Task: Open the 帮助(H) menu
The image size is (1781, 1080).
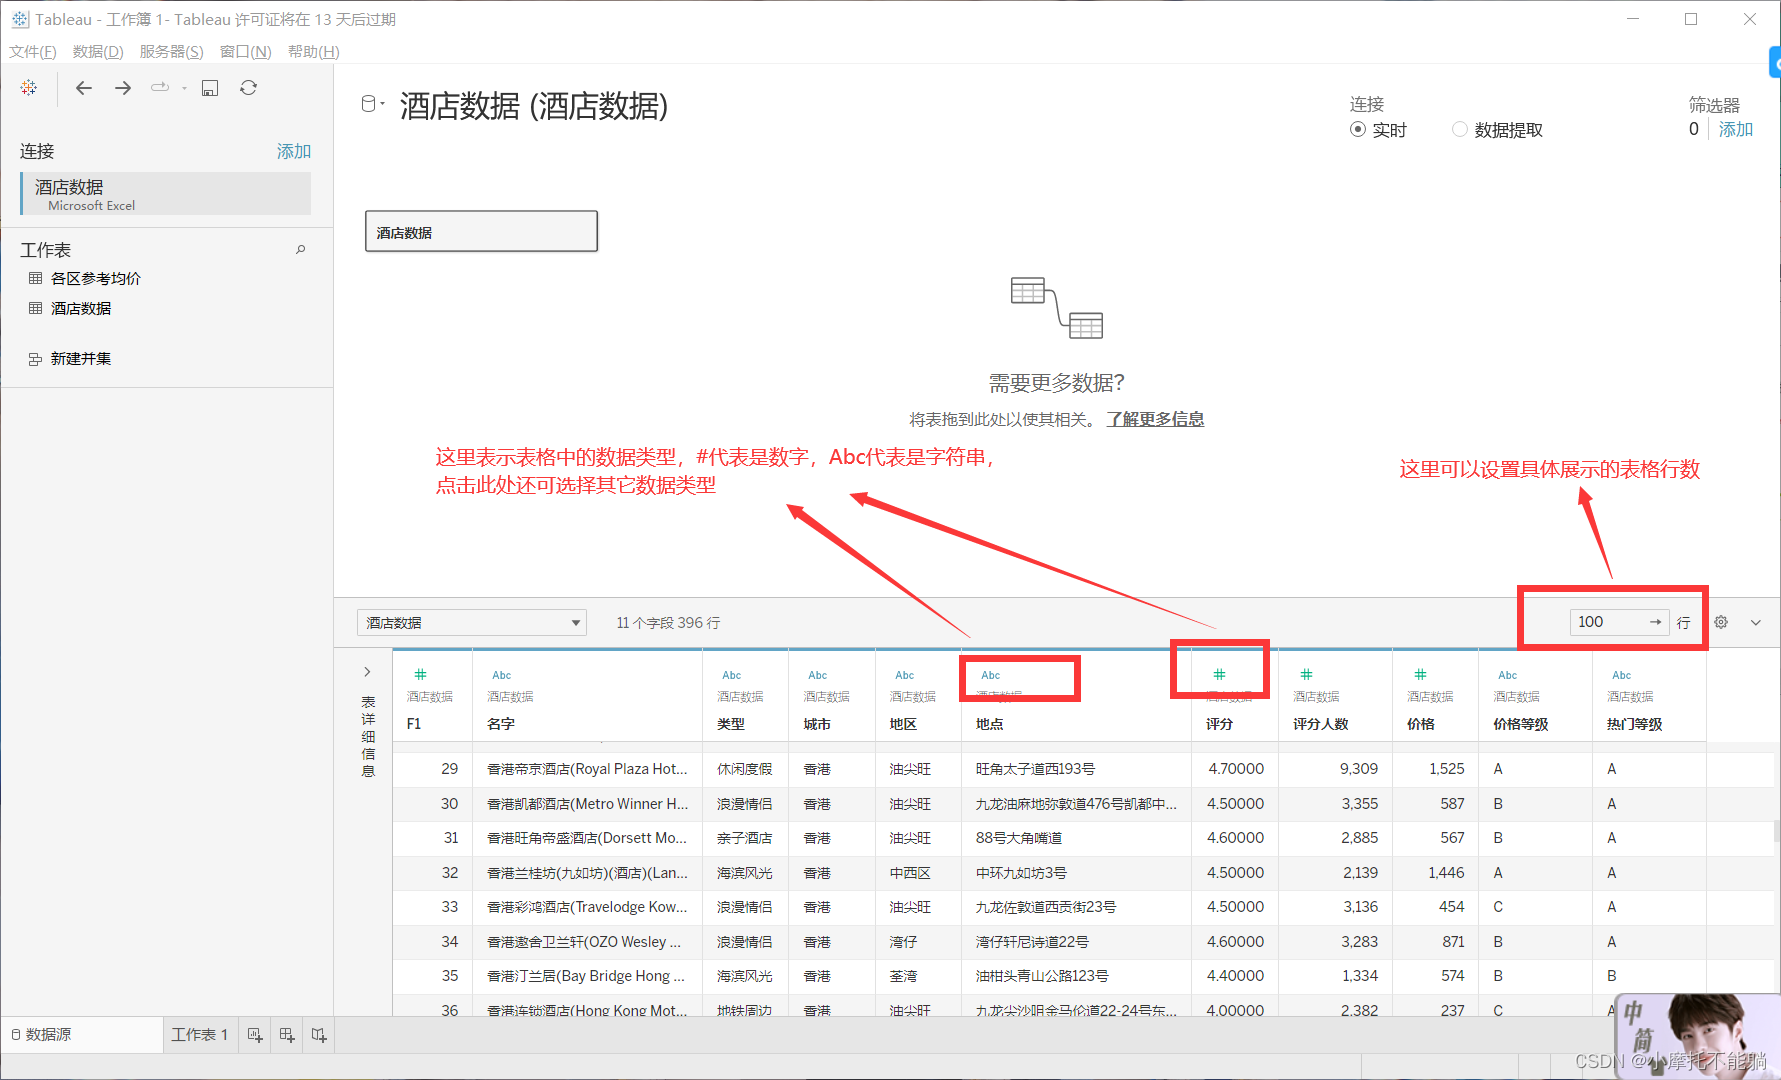Action: 313,51
